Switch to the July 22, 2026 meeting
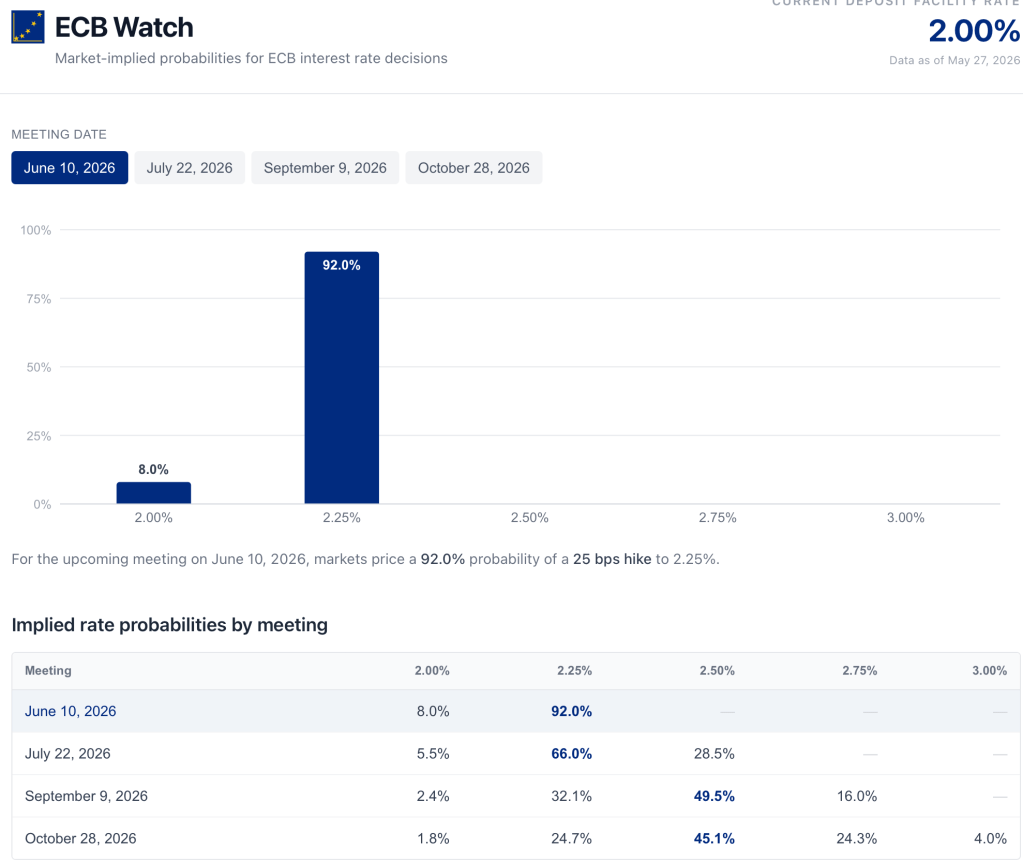 (x=190, y=168)
